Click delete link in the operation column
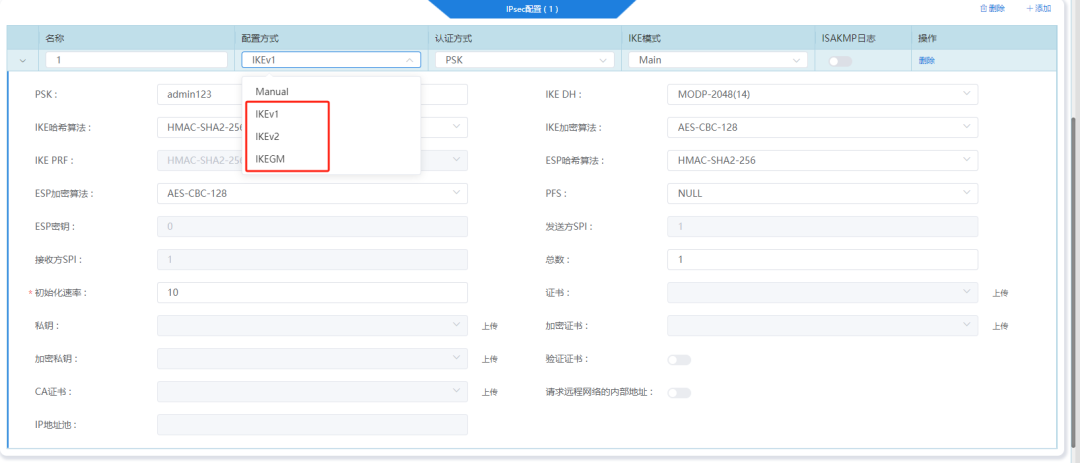 coord(926,61)
